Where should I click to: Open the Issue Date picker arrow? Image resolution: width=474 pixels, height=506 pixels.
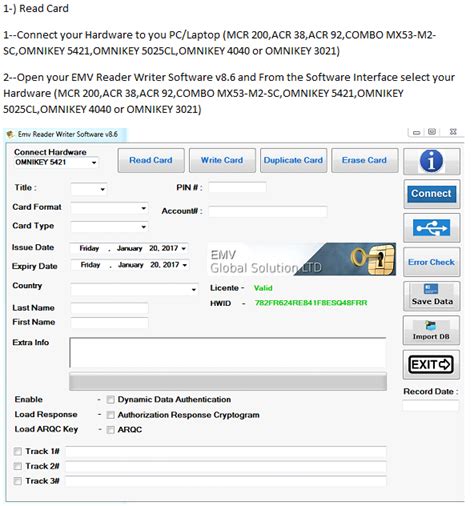coord(184,249)
